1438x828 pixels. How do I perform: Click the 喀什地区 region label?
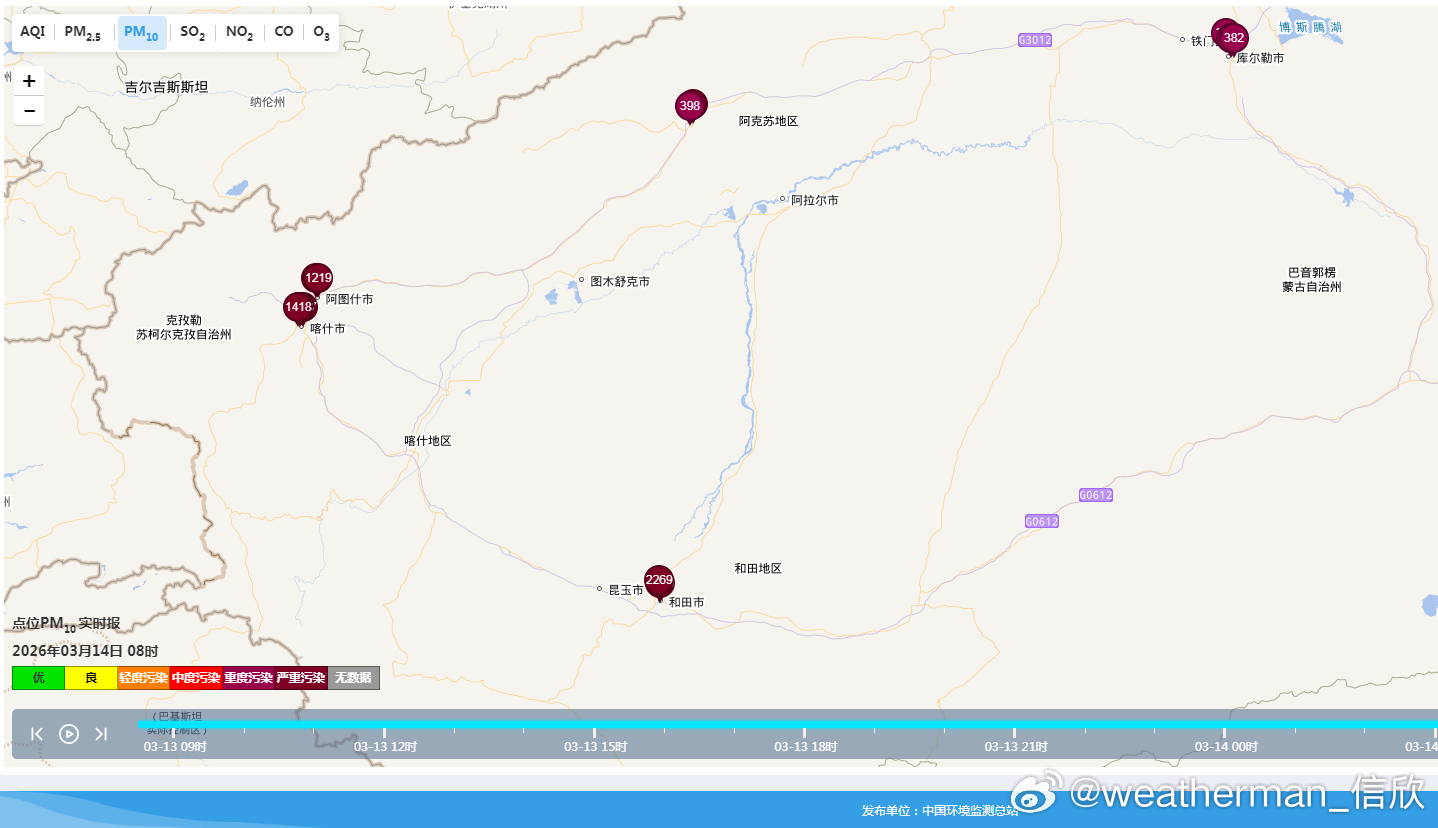click(x=428, y=441)
